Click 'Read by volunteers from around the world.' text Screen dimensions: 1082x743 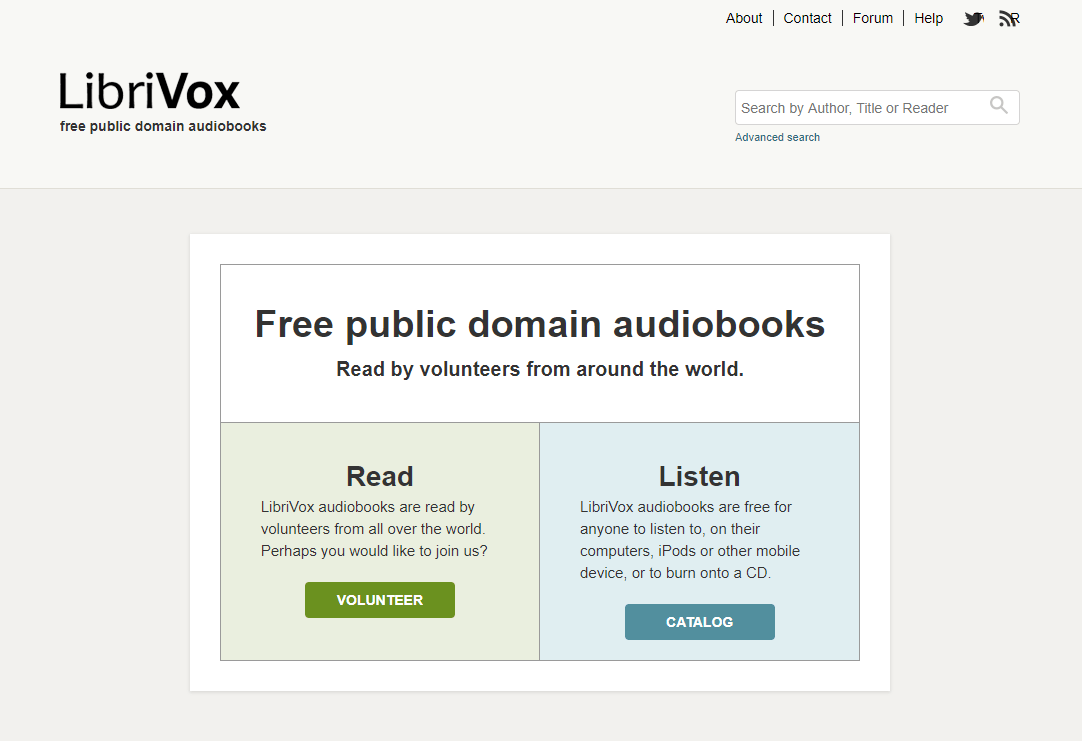[540, 369]
